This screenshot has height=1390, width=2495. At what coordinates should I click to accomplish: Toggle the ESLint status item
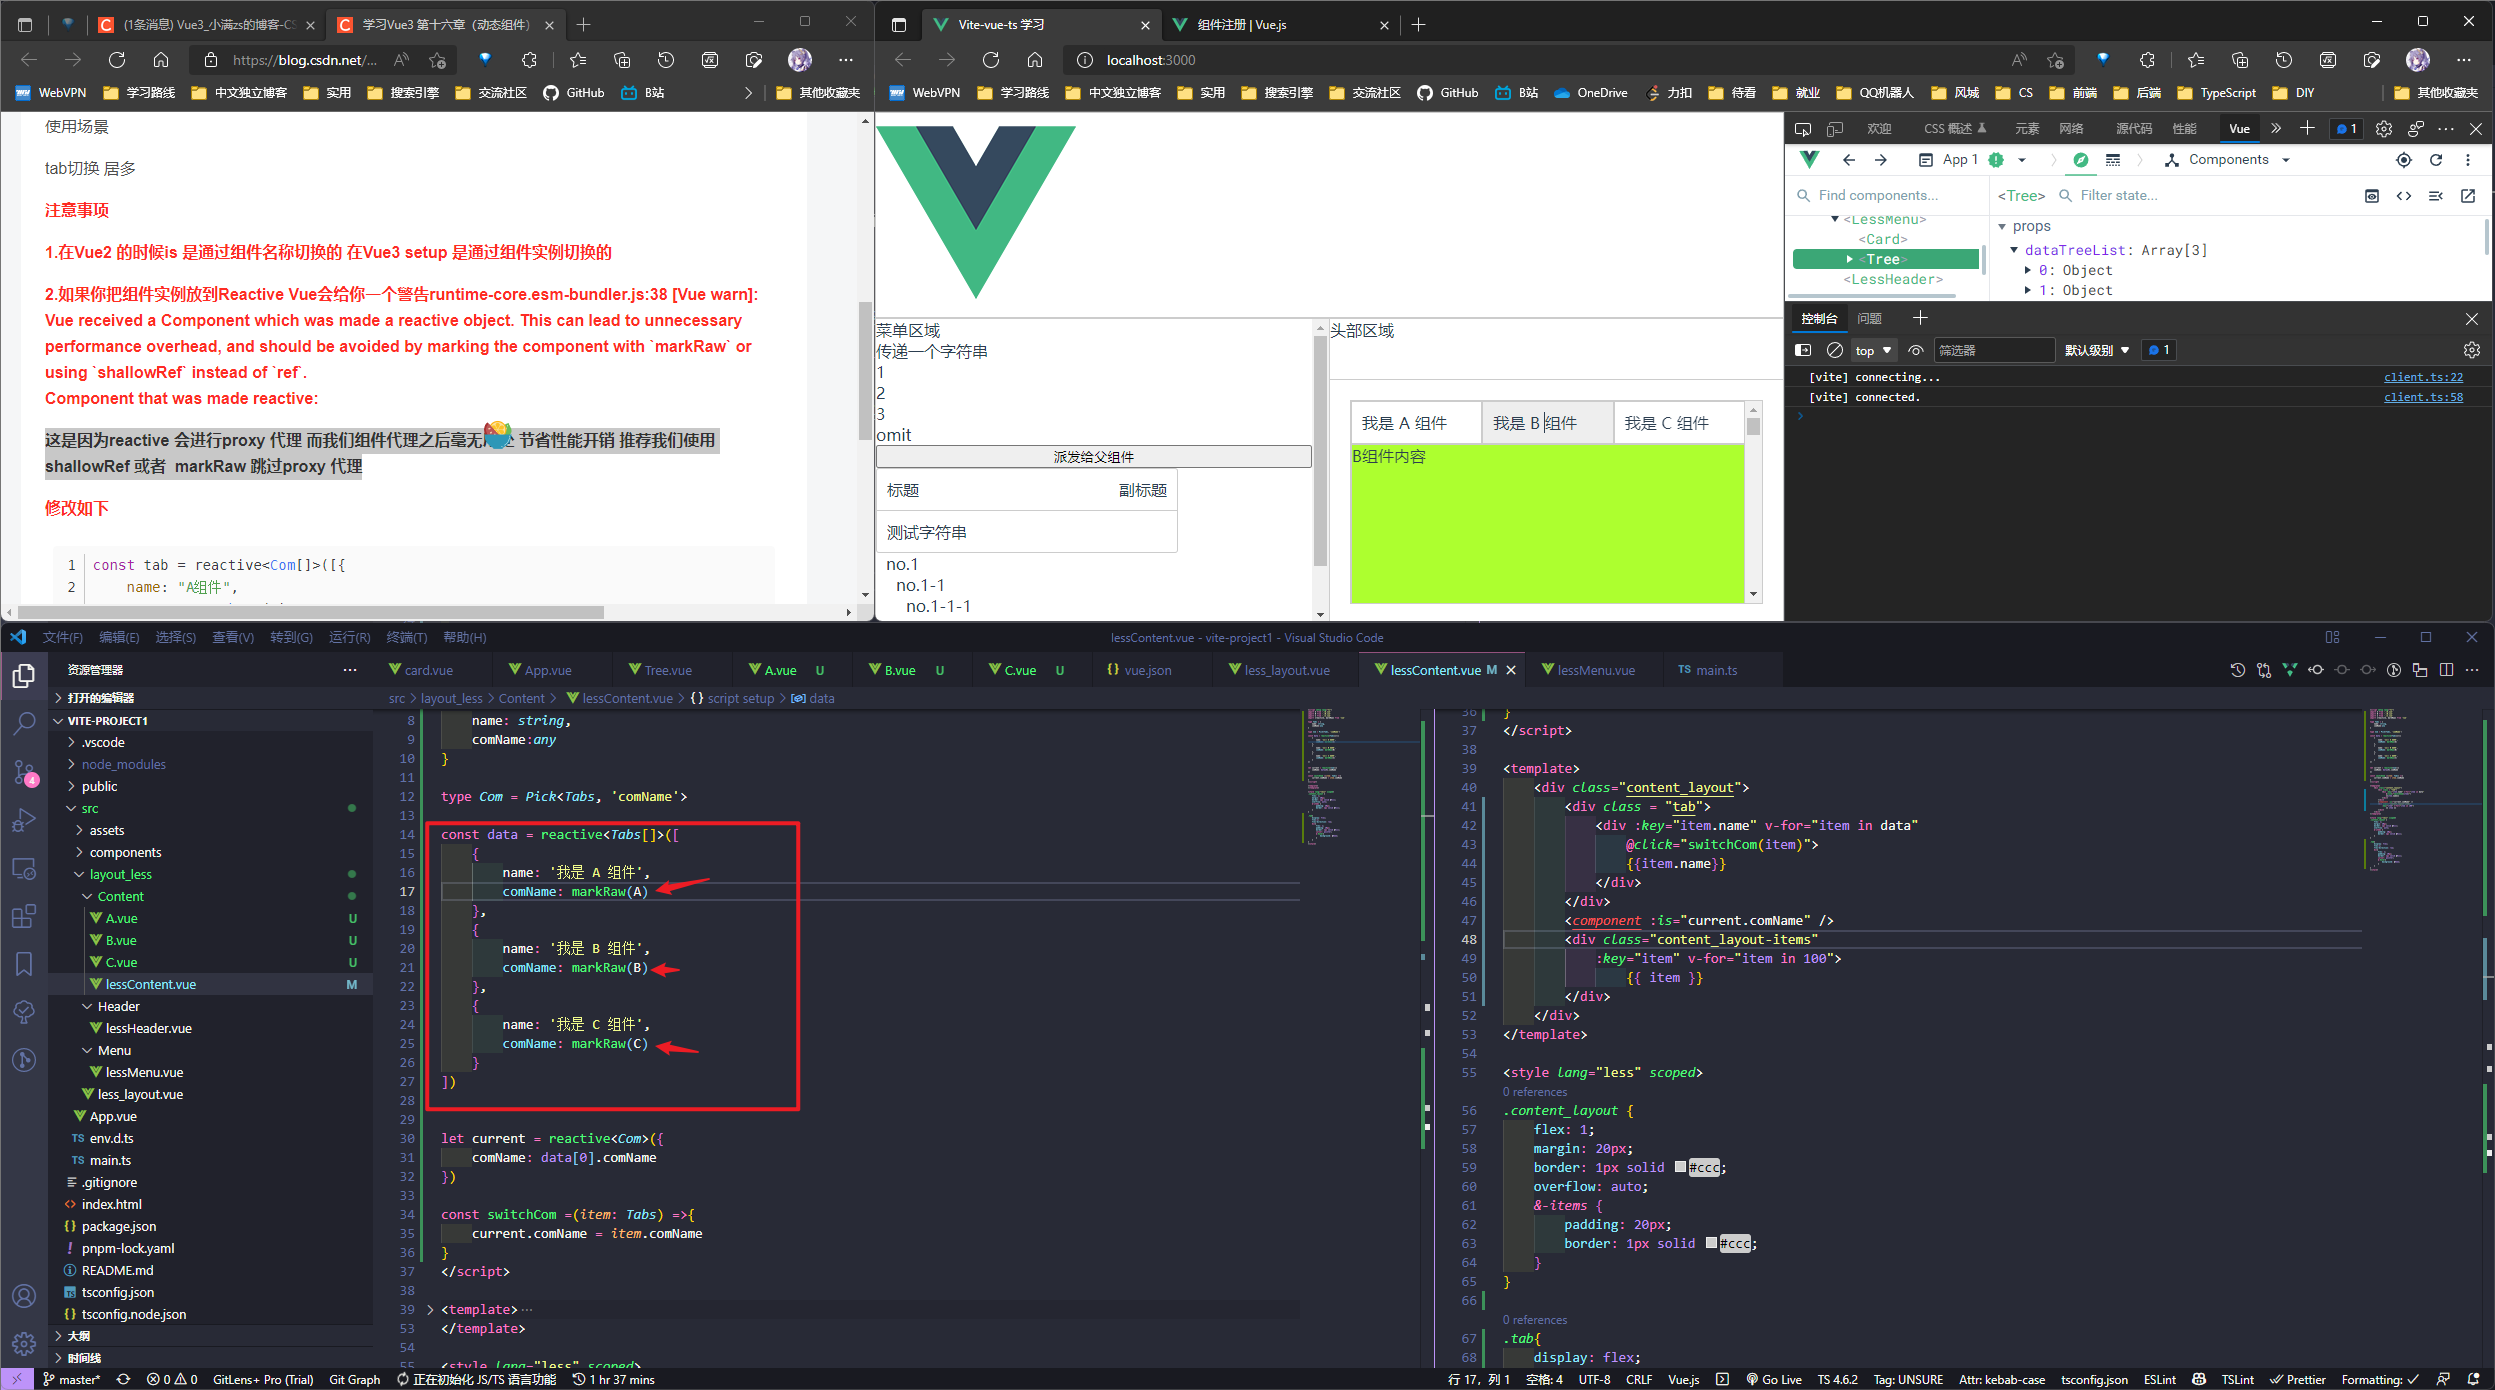coord(2159,1380)
